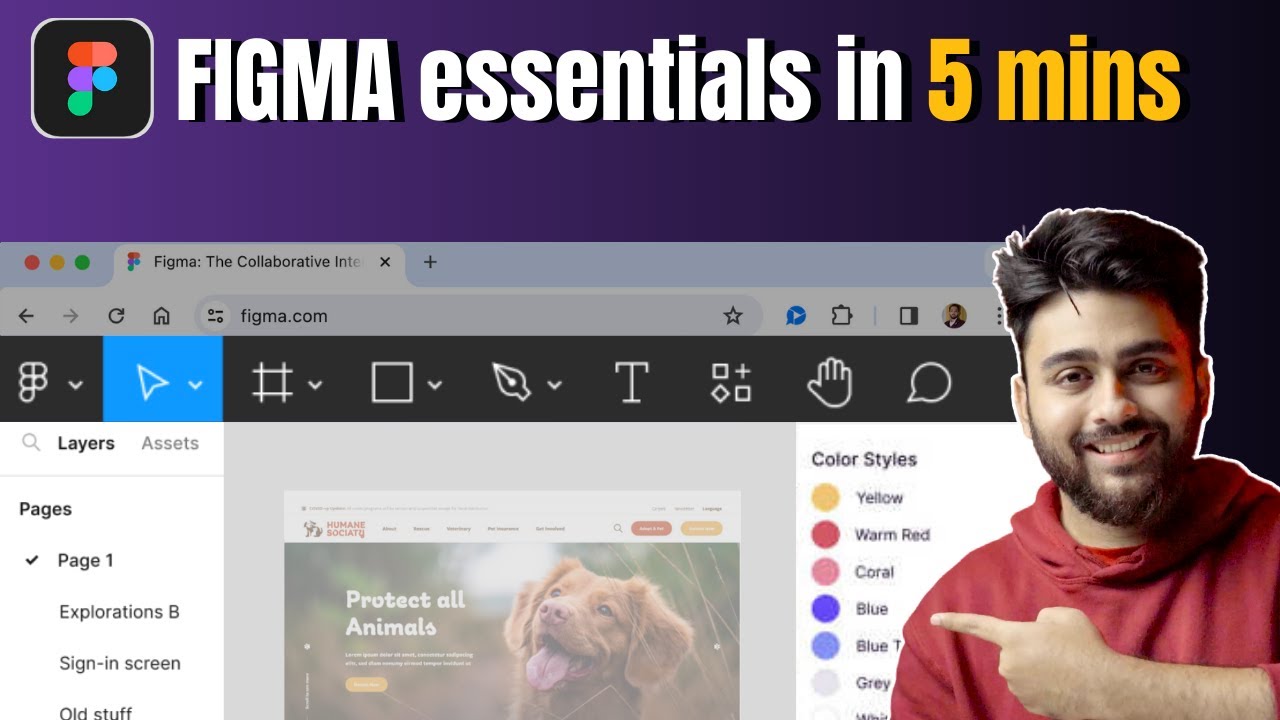The image size is (1280, 720).
Task: Close the Figma browser tab
Action: (x=385, y=262)
